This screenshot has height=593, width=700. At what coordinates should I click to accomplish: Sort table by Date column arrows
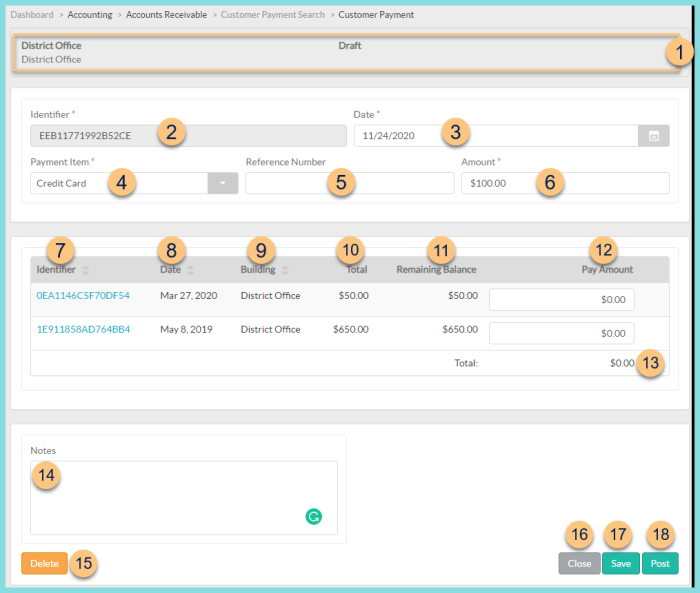tap(191, 270)
